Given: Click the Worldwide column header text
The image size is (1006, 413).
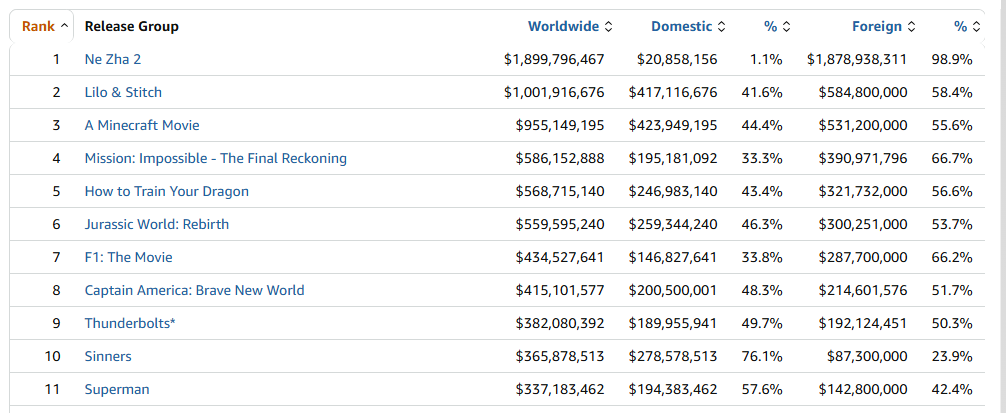Looking at the screenshot, I should pyautogui.click(x=563, y=26).
